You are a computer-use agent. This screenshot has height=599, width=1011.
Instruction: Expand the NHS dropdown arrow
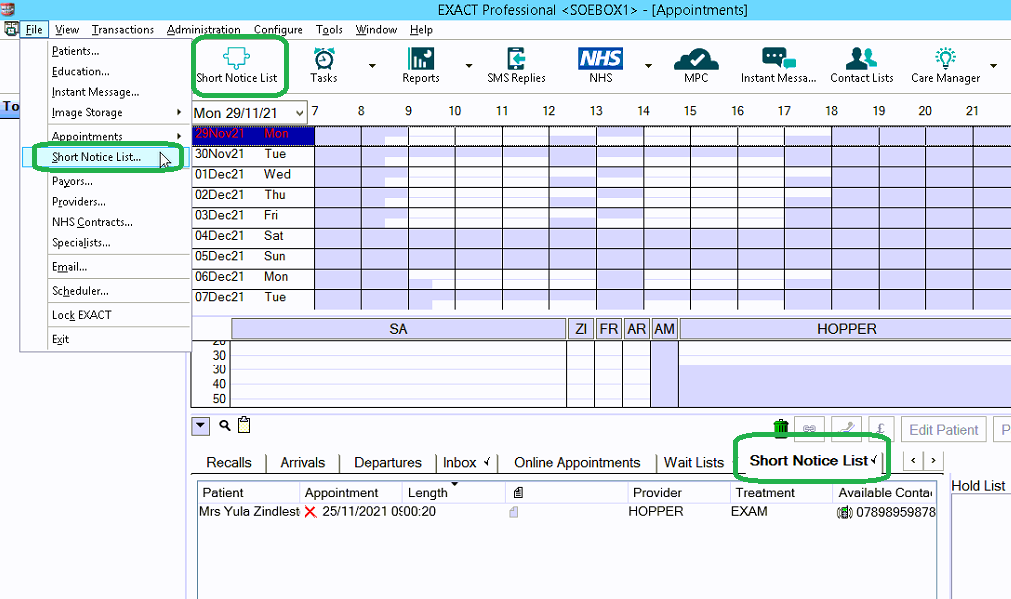648,66
